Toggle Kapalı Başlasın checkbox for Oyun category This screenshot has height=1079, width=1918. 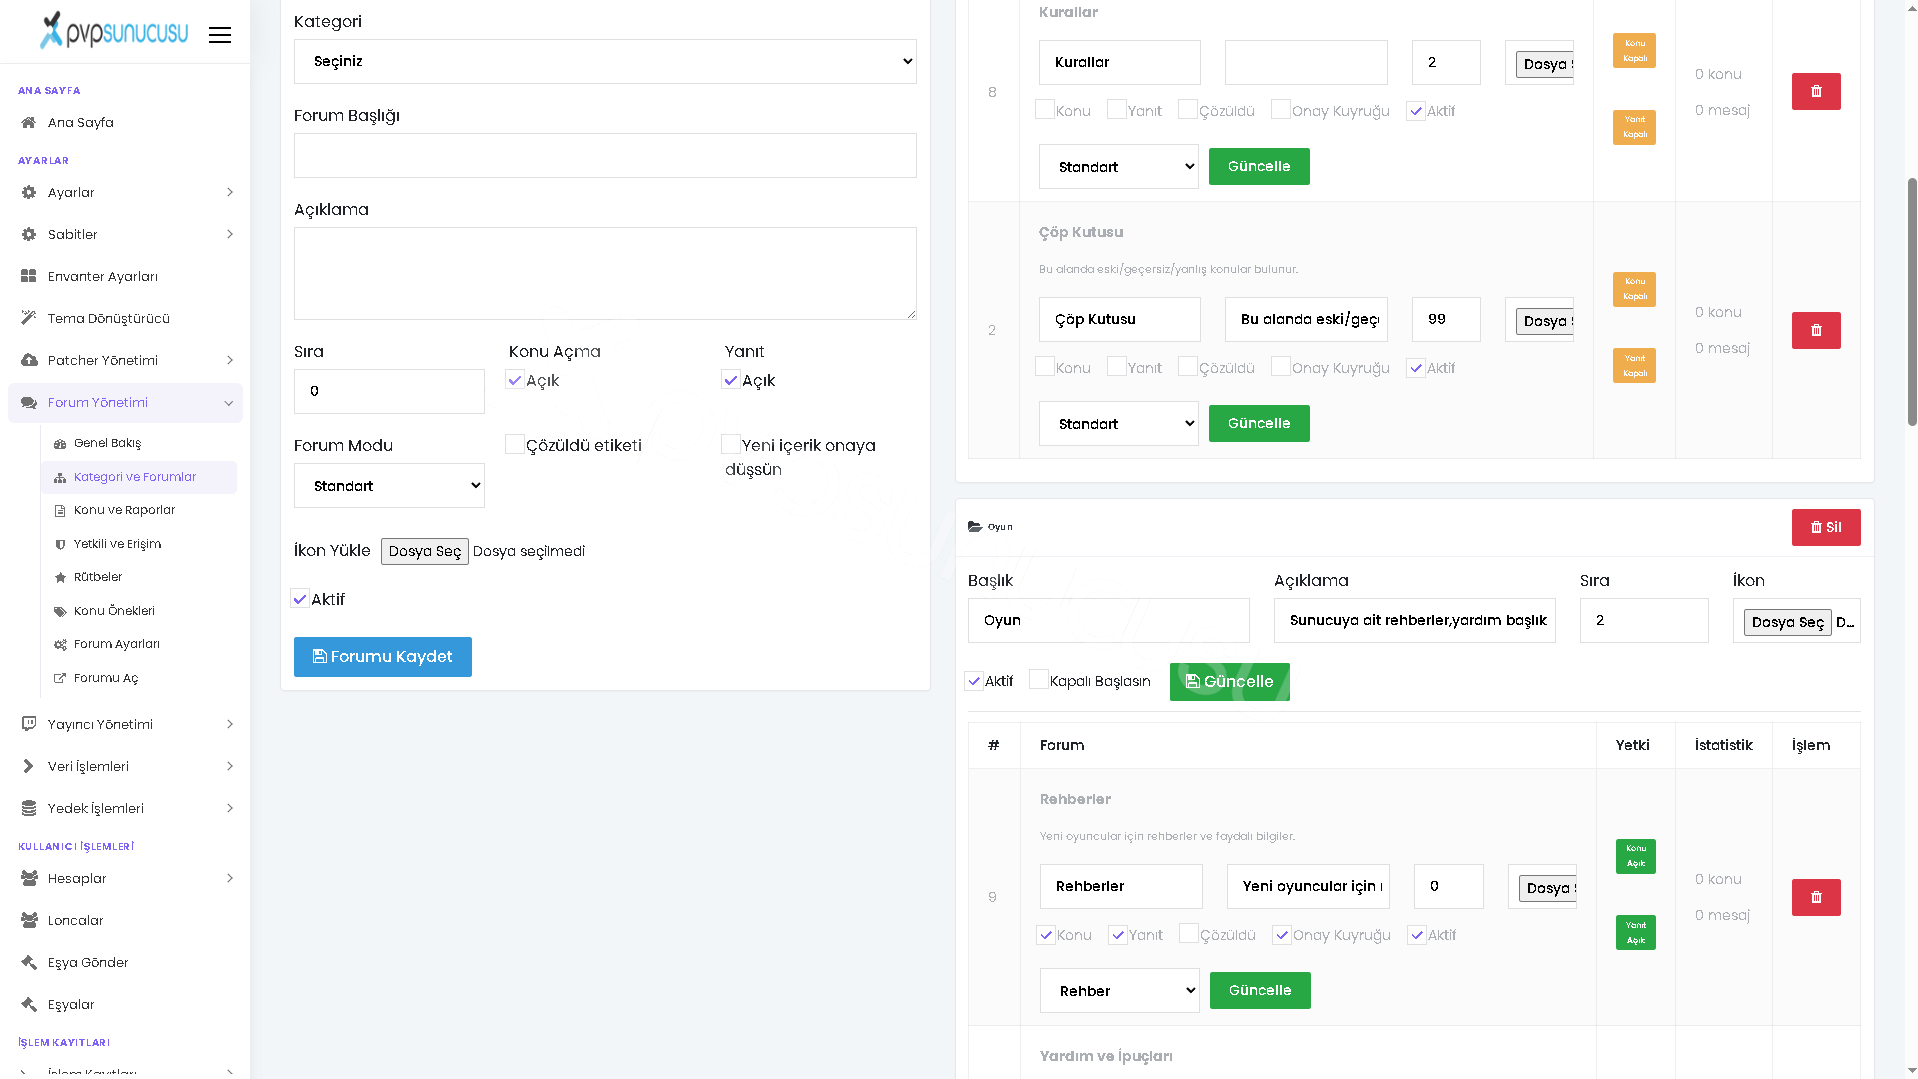[1039, 680]
